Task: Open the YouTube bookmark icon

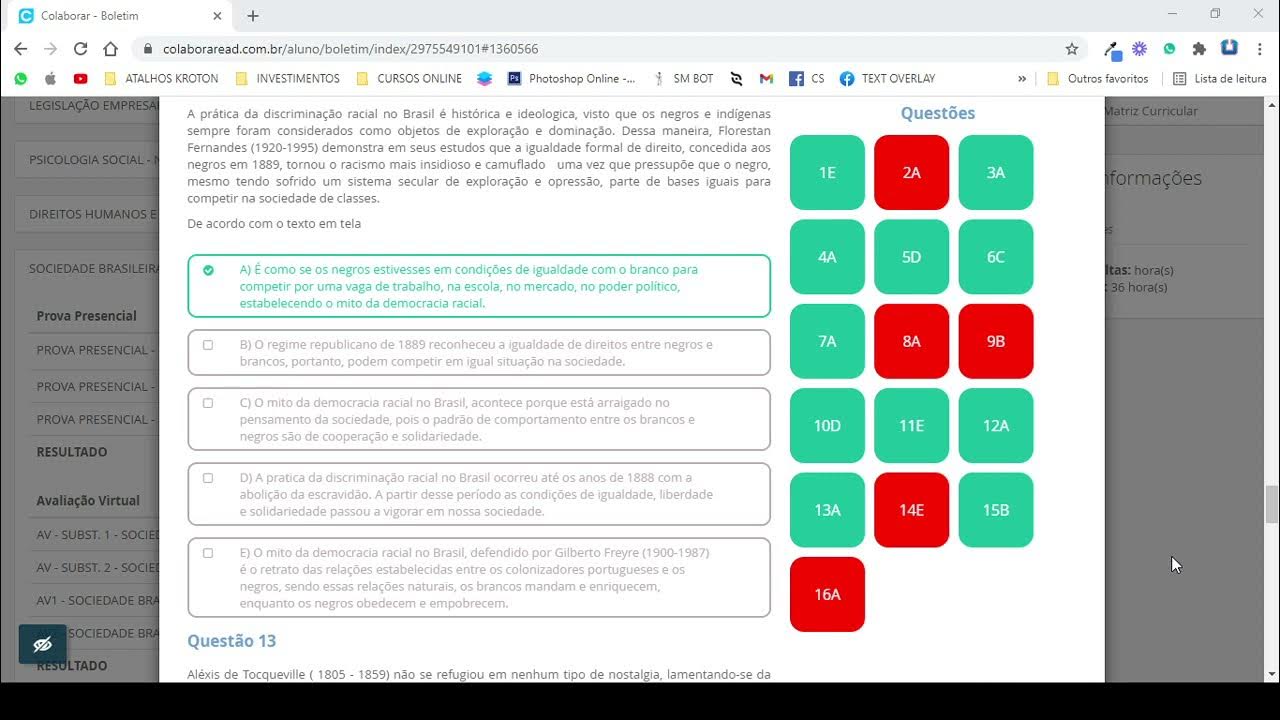Action: point(80,78)
